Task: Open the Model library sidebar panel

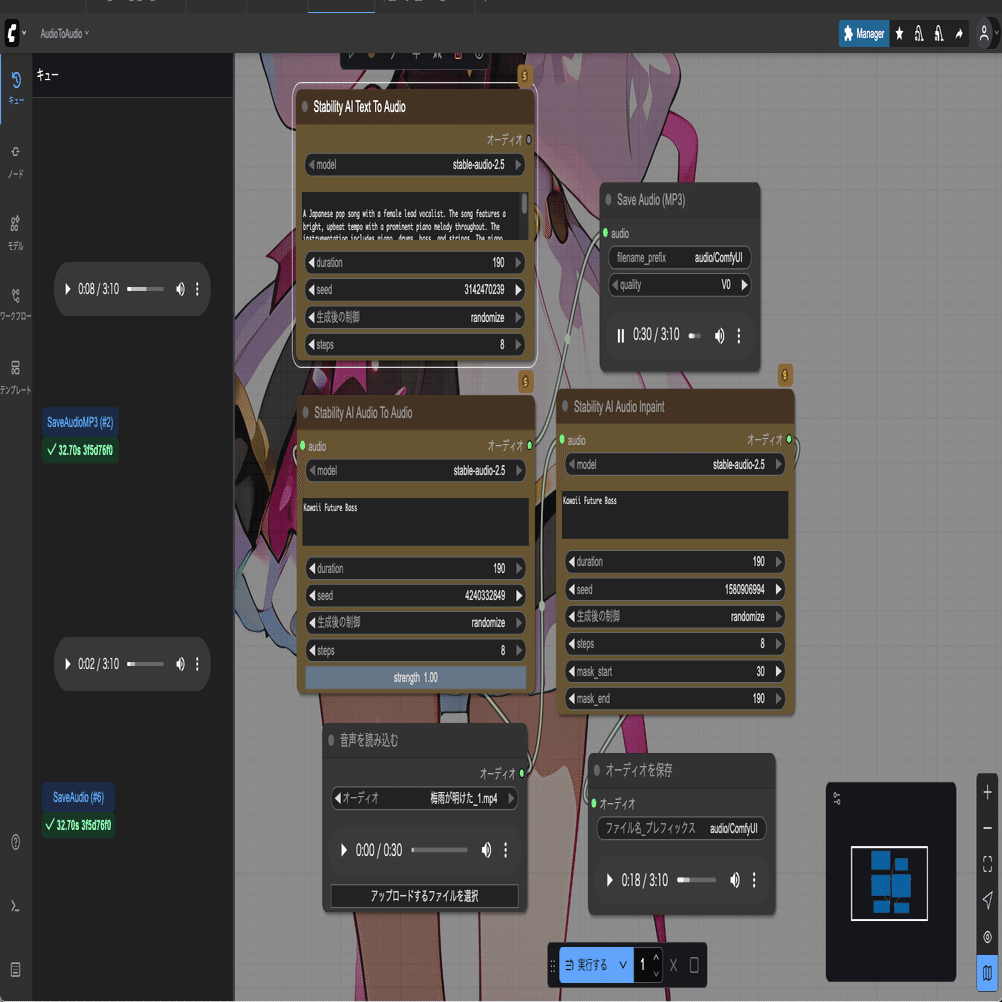Action: [16, 233]
